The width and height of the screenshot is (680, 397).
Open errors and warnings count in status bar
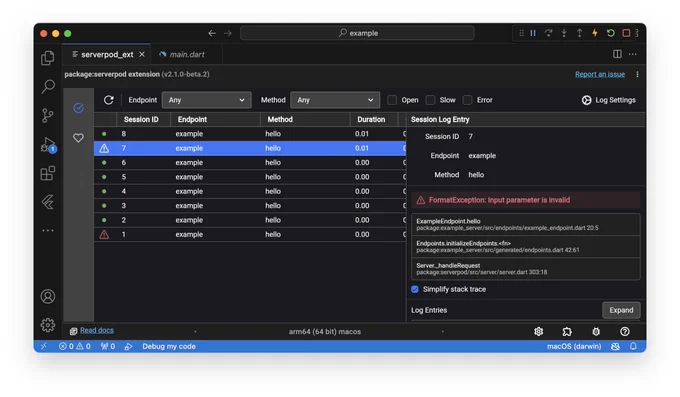point(75,346)
